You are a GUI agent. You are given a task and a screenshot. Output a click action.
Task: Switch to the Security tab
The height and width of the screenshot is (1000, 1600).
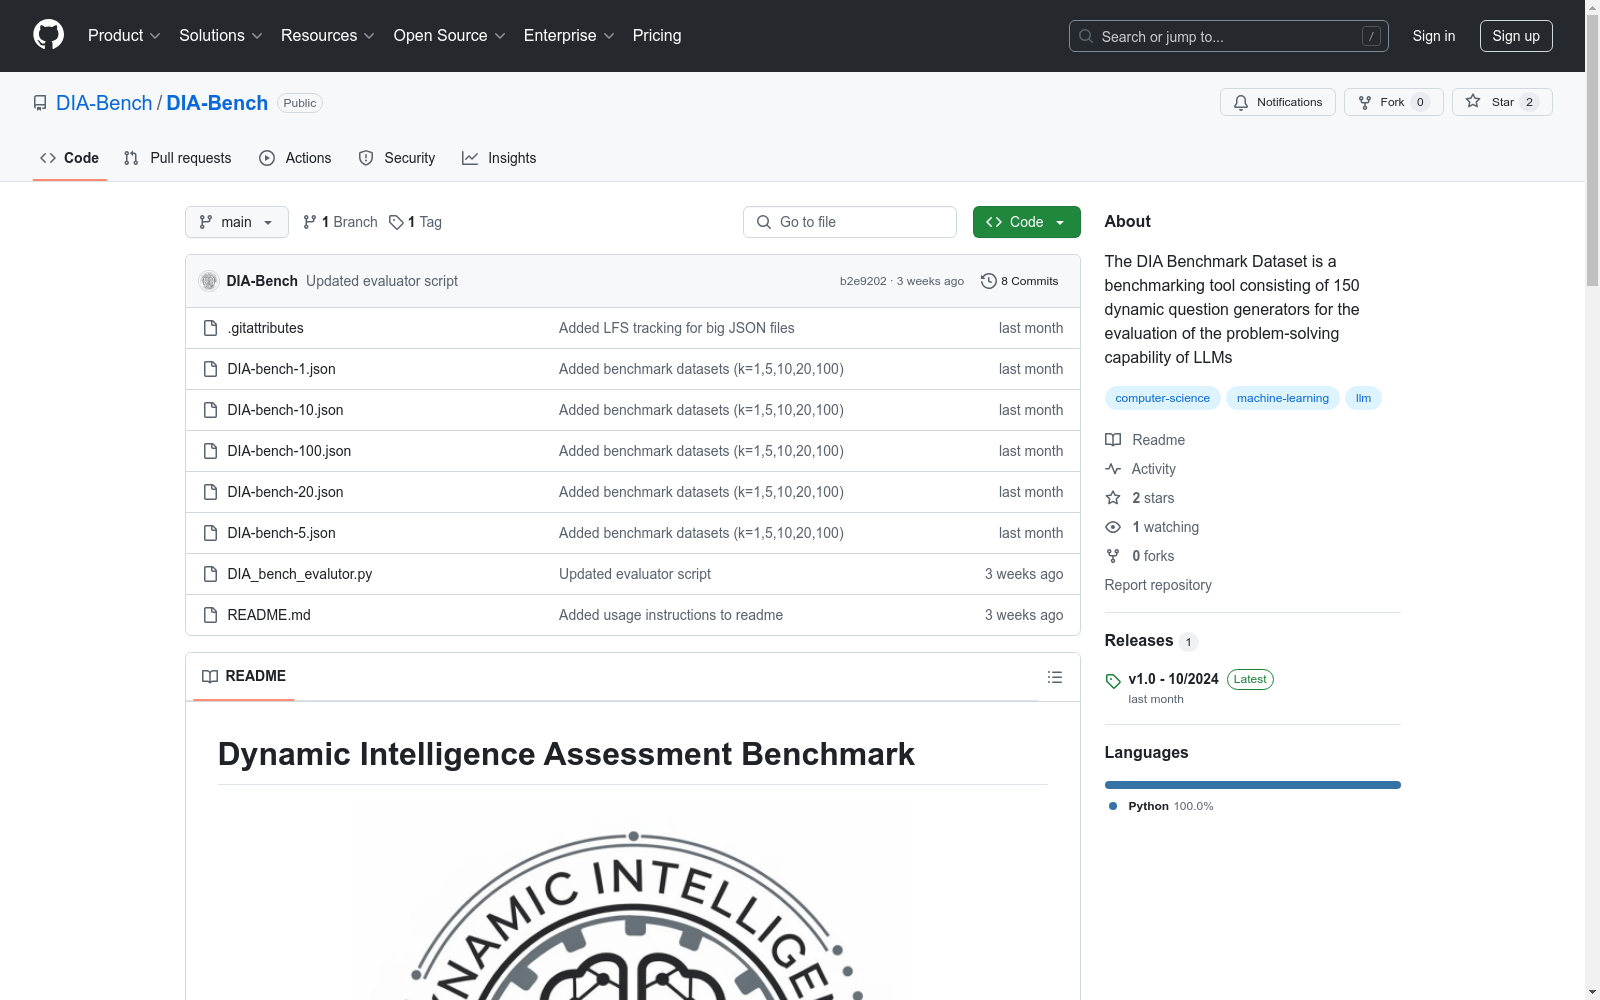pos(397,158)
